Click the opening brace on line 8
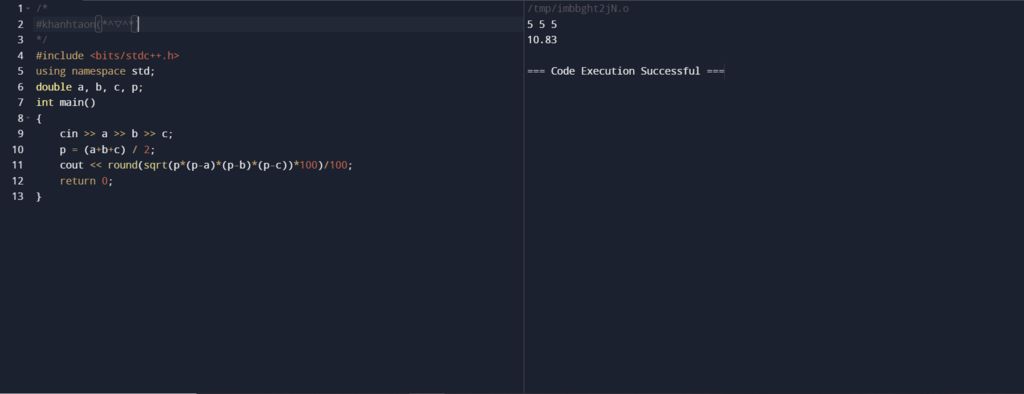 click(x=39, y=118)
